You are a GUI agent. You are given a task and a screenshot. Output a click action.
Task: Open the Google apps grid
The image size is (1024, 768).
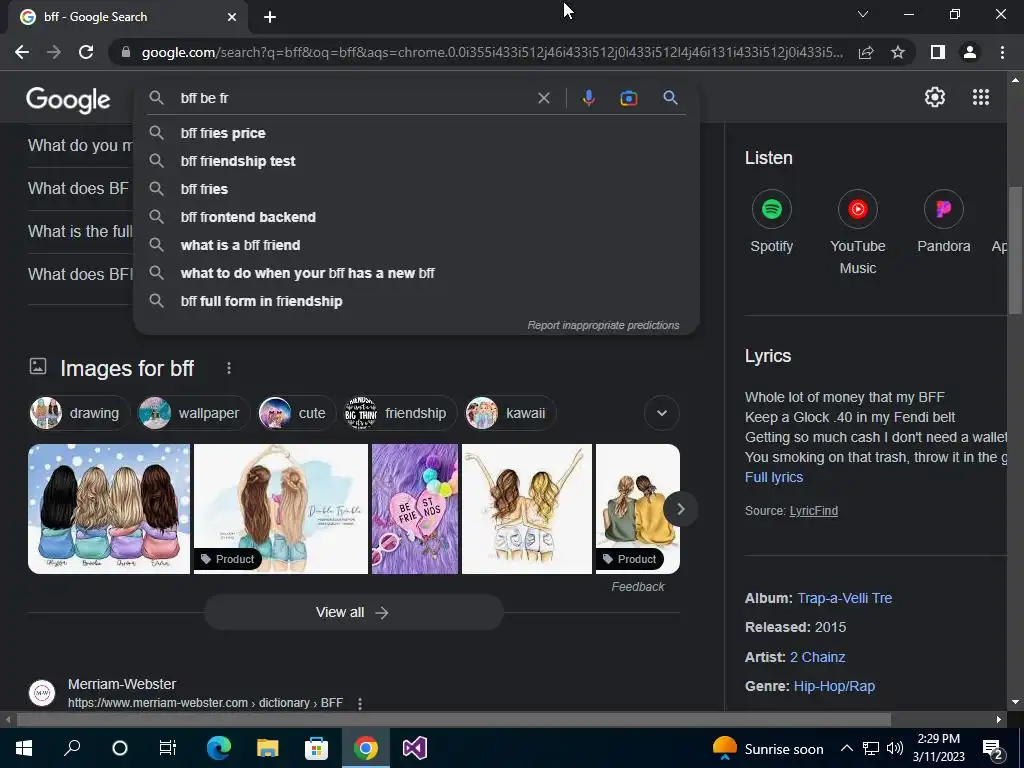tap(980, 97)
